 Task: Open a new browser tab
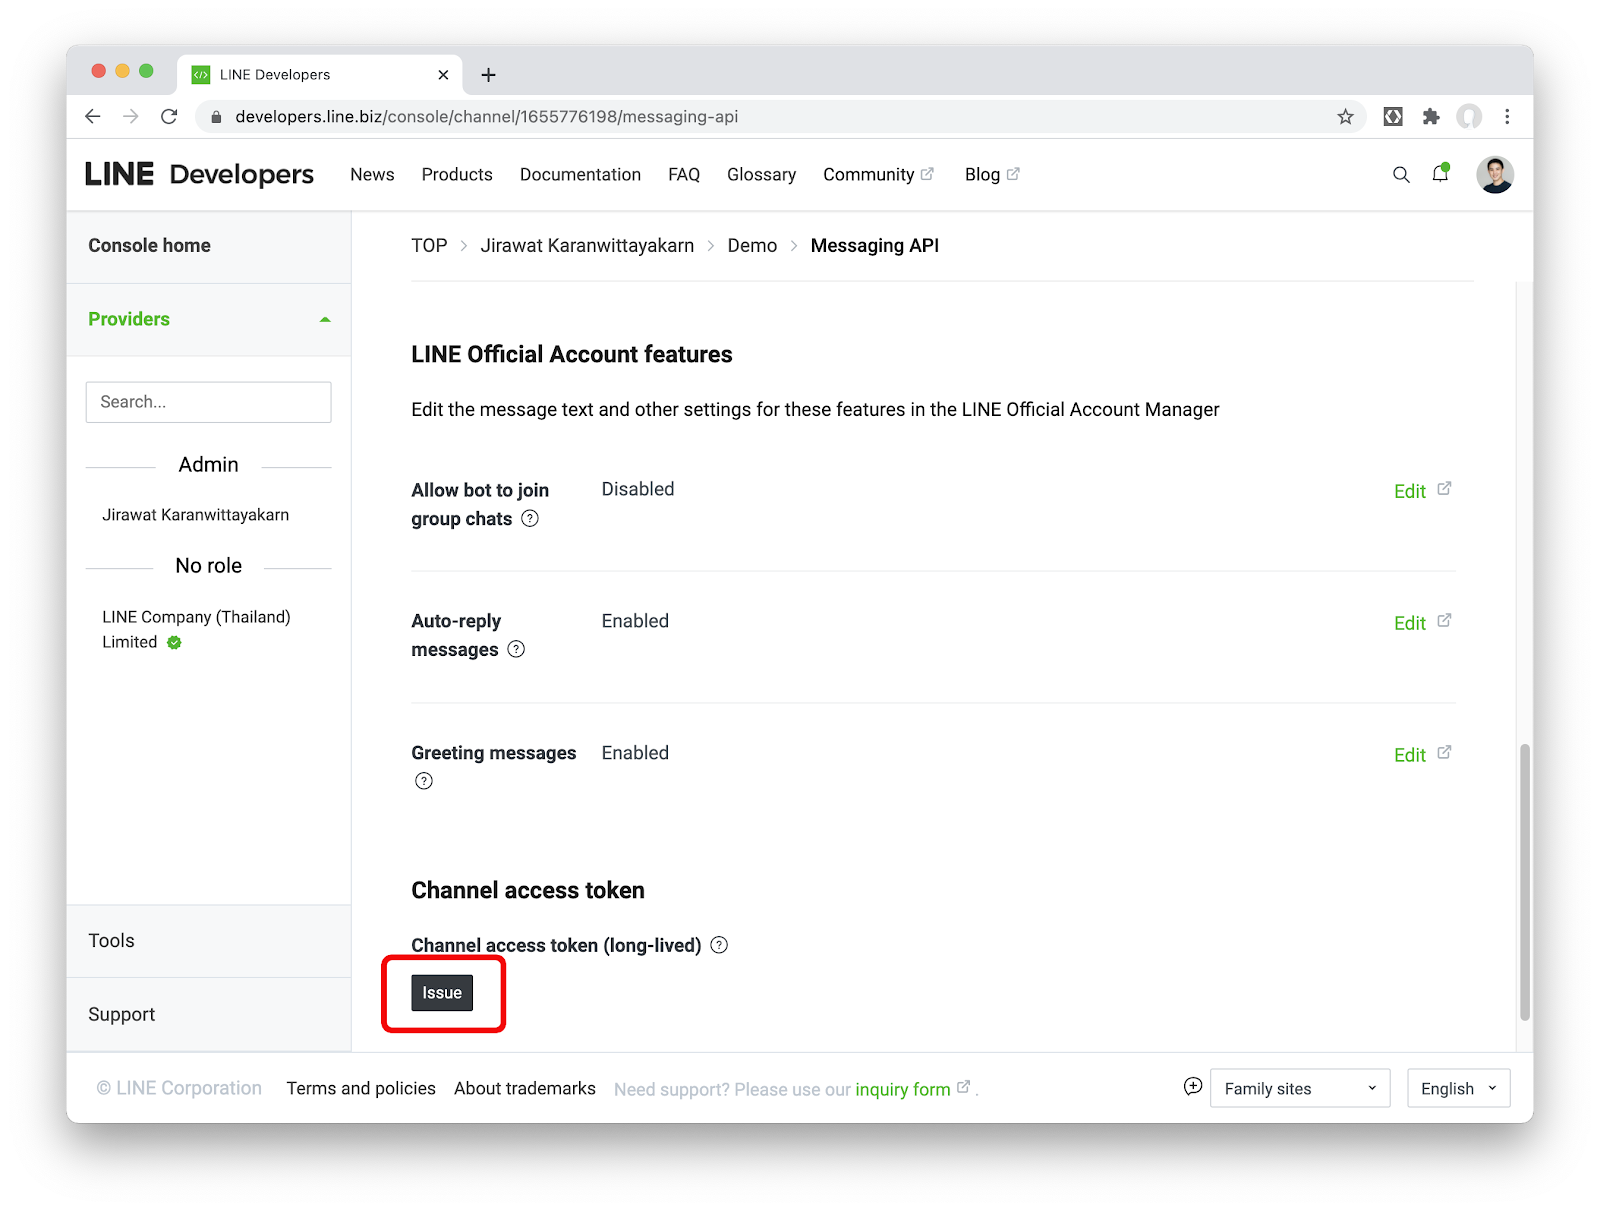pos(488,75)
